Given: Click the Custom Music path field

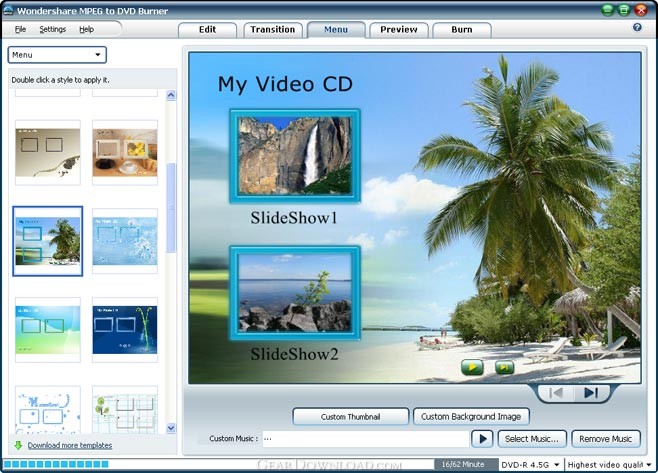Looking at the screenshot, I should 365,439.
